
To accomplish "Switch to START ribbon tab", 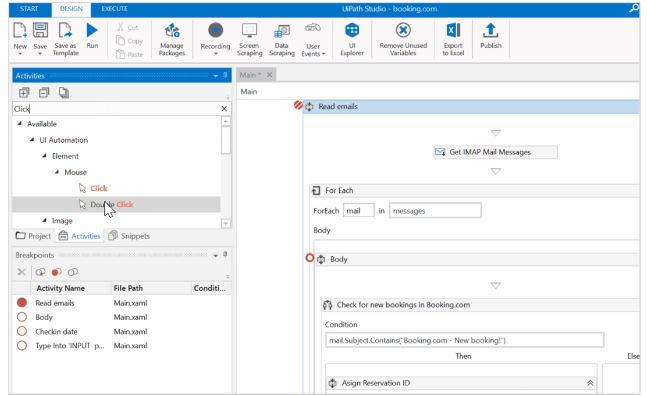I will pyautogui.click(x=29, y=9).
